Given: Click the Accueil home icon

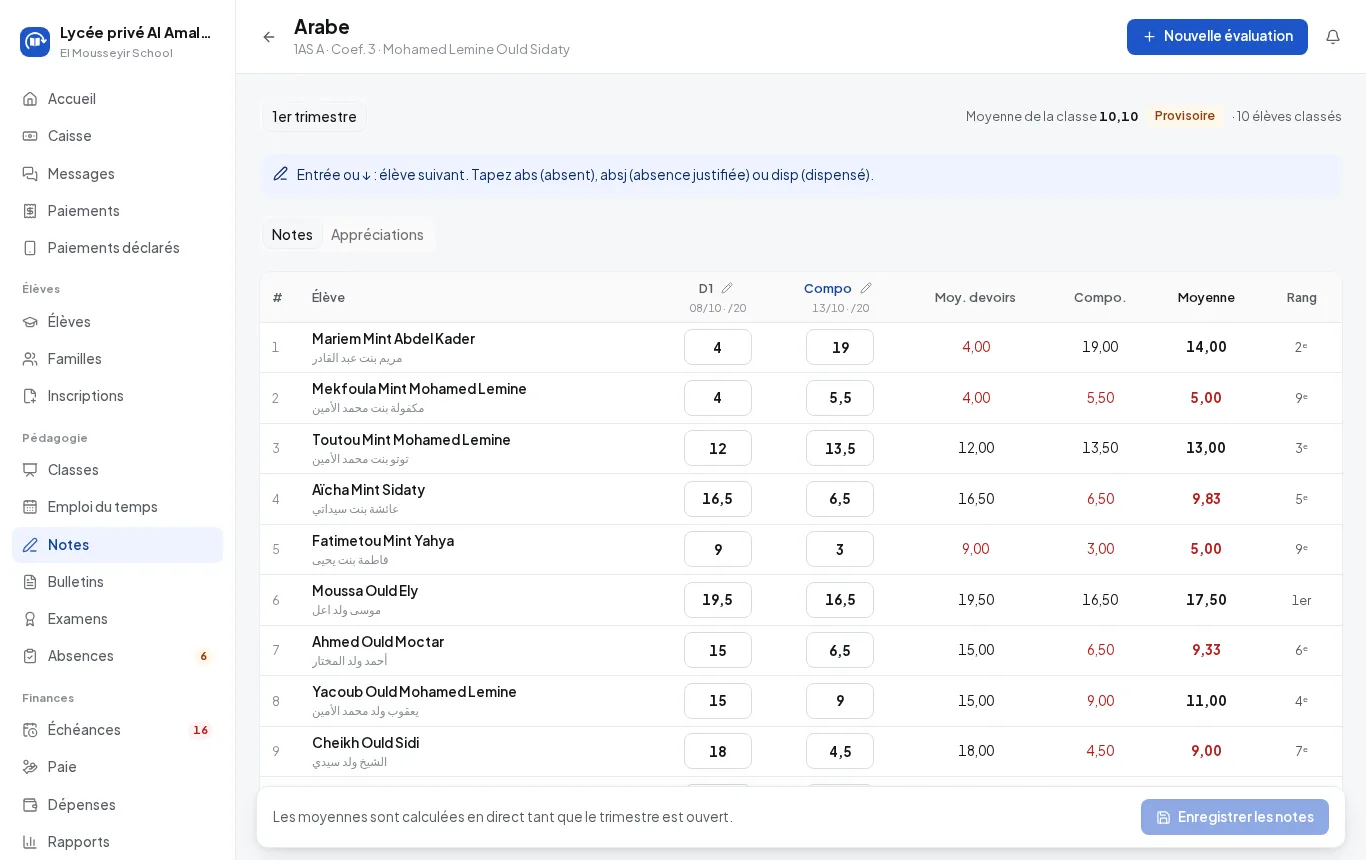Looking at the screenshot, I should tap(30, 99).
